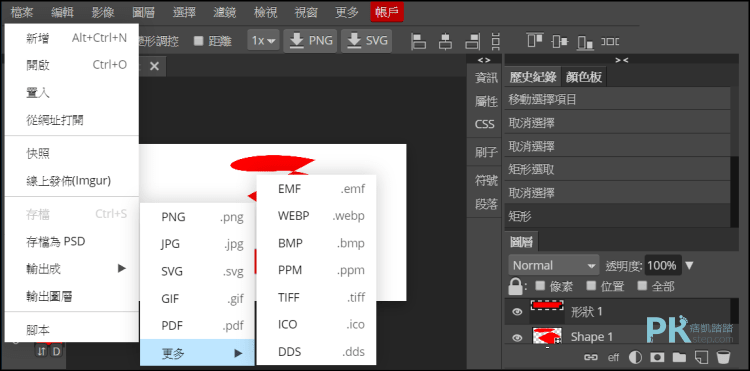Collapse the side panel with <> button
This screenshot has height=371, width=750.
[x=484, y=60]
